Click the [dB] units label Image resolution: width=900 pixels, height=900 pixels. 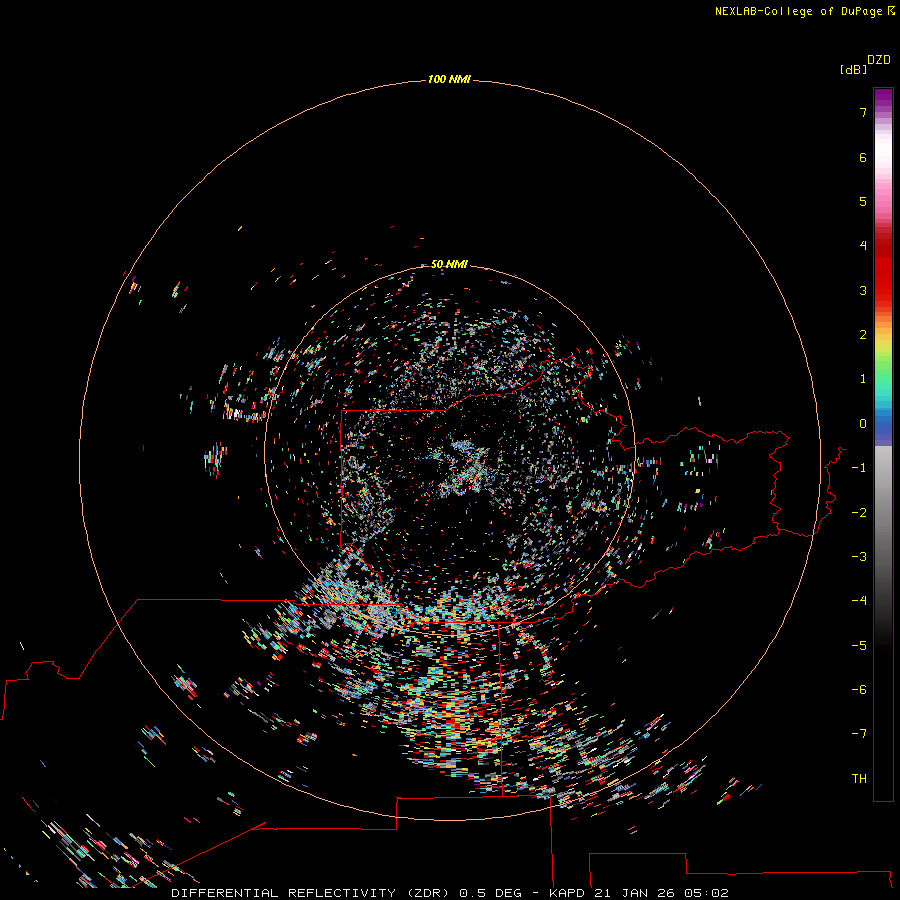(854, 69)
